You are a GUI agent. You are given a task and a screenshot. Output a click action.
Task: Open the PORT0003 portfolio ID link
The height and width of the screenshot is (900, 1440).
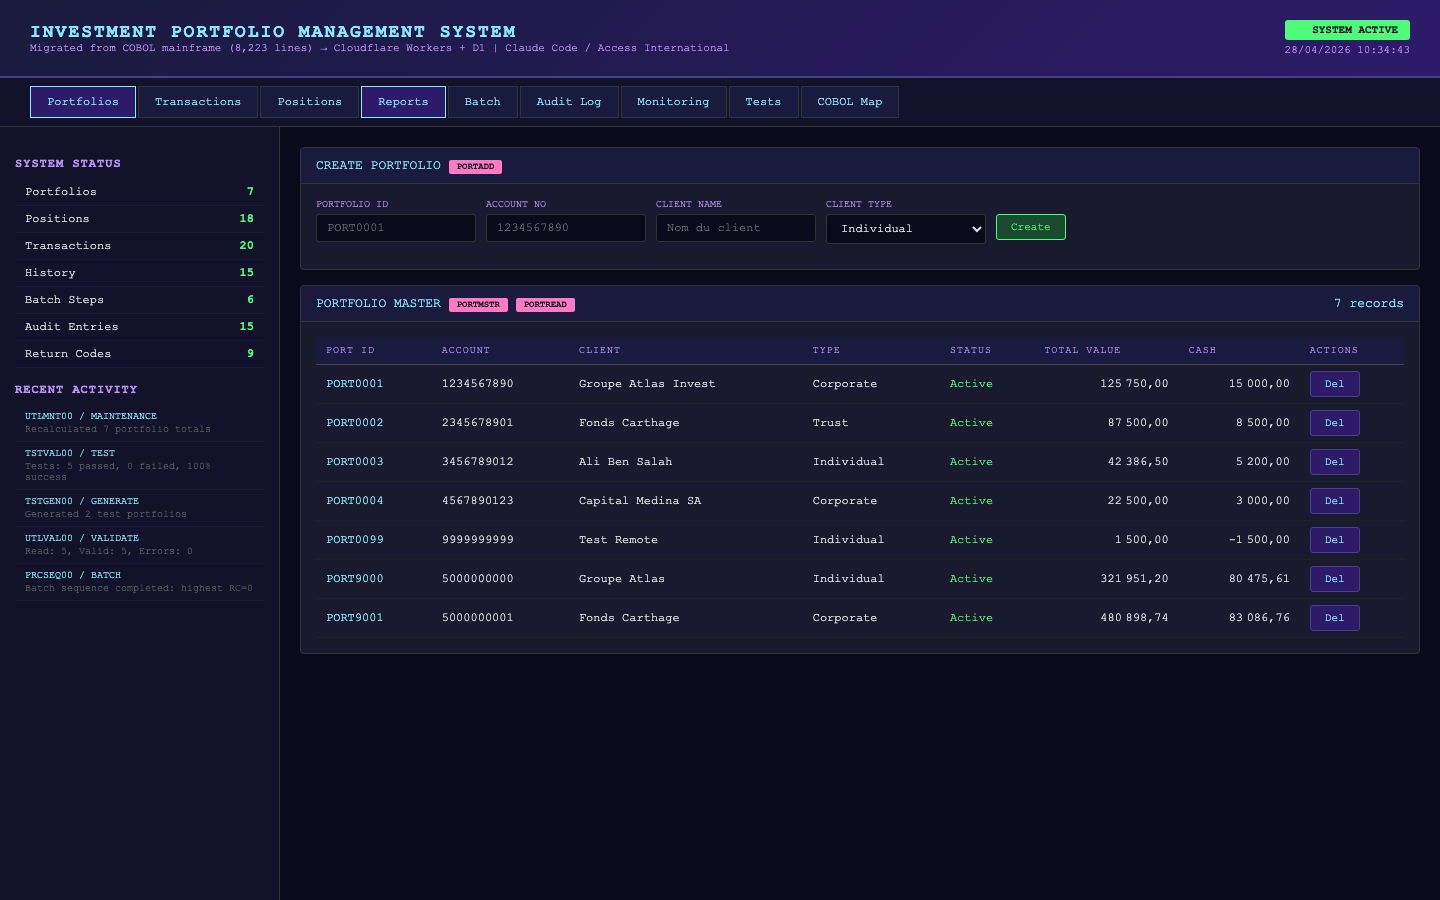(355, 462)
